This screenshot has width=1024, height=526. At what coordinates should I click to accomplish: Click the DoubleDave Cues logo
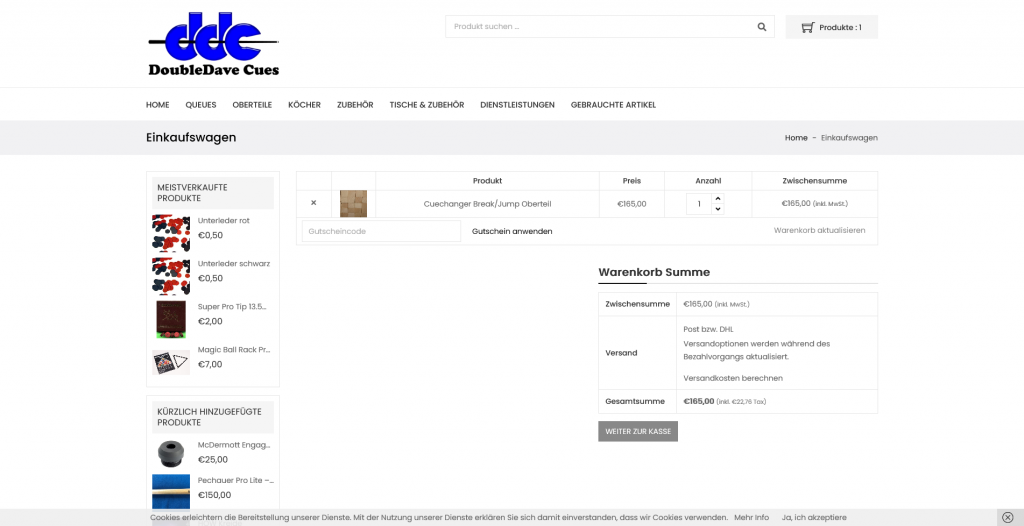pos(213,45)
